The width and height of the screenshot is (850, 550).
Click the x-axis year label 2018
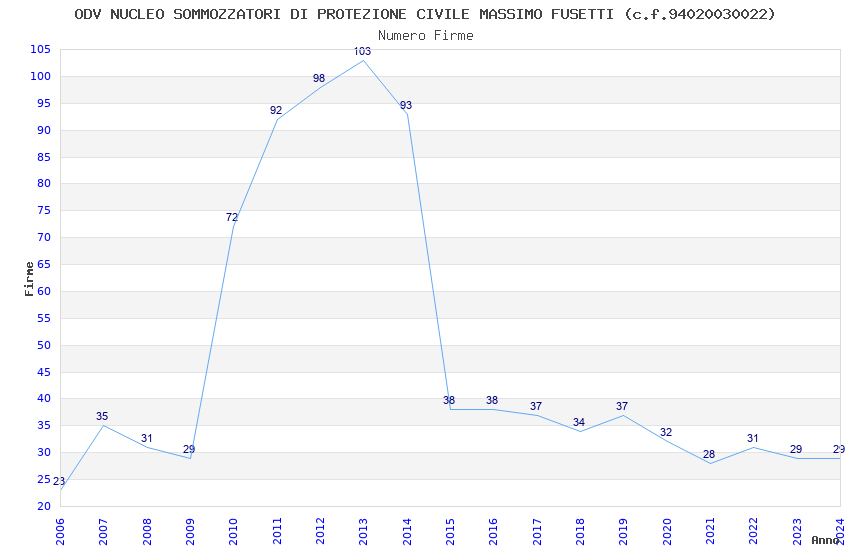coord(580,532)
